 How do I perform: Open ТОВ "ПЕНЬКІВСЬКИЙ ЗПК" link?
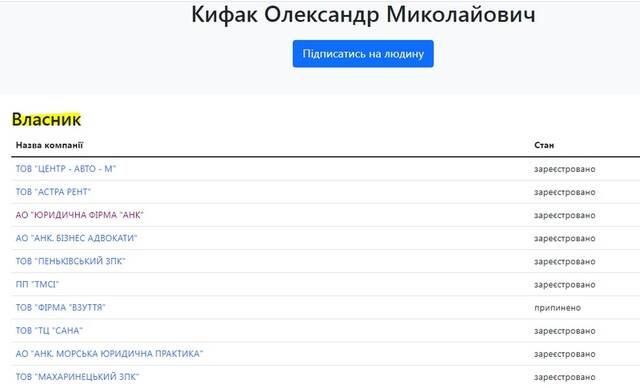click(70, 261)
